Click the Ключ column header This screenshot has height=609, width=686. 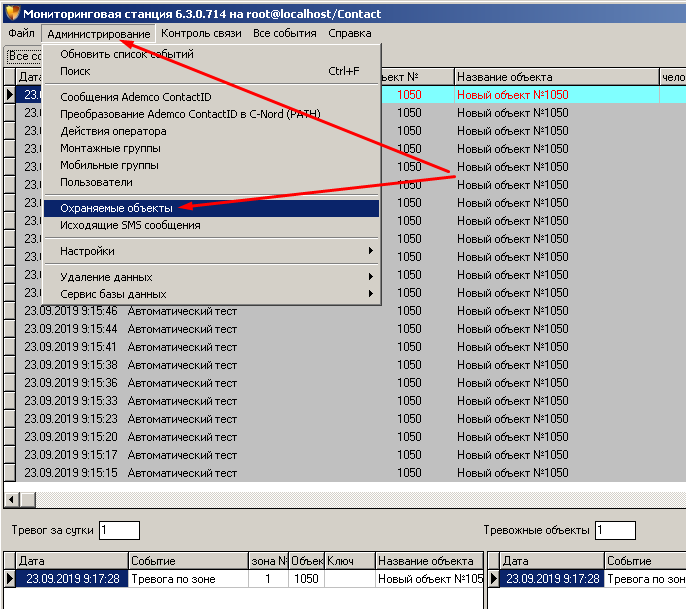[x=350, y=561]
